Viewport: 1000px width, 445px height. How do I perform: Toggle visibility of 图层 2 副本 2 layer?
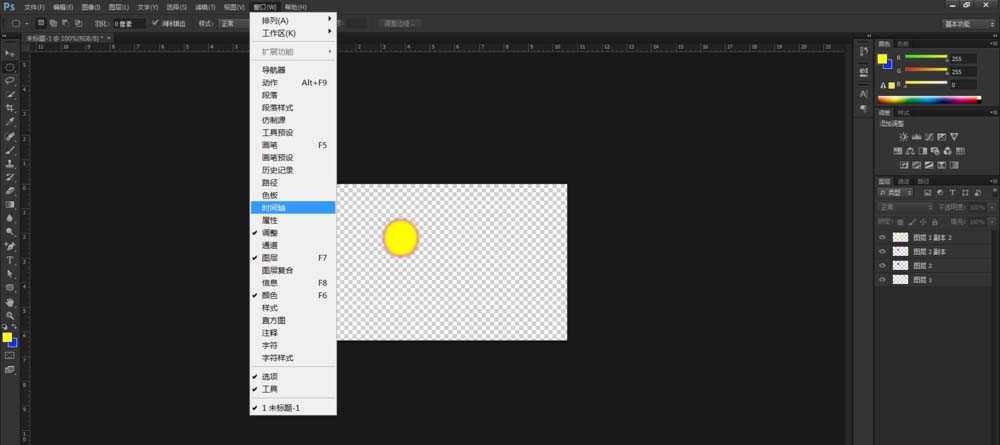[x=882, y=237]
